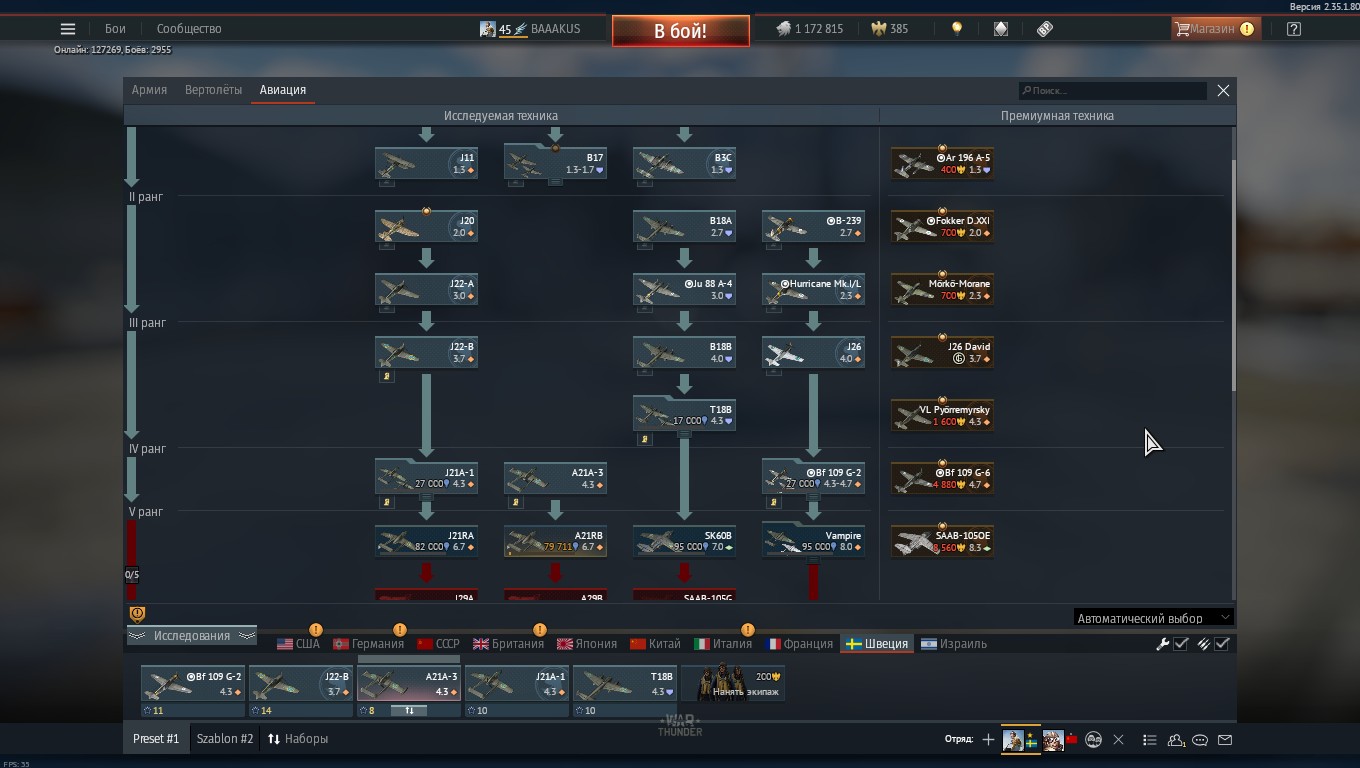Select premium Bf 109 G-6
Image resolution: width=1360 pixels, height=768 pixels.
942,478
